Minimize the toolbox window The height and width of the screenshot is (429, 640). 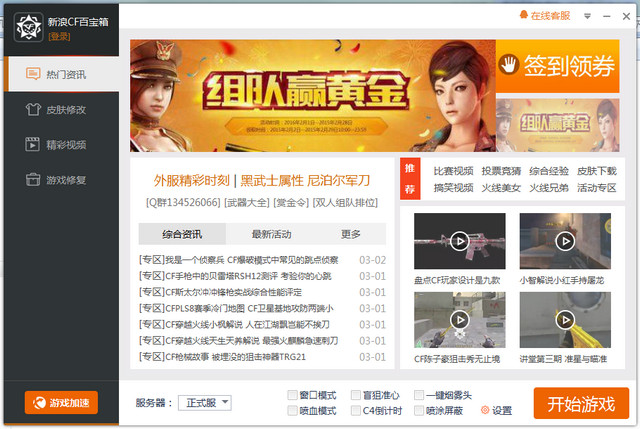pos(607,16)
